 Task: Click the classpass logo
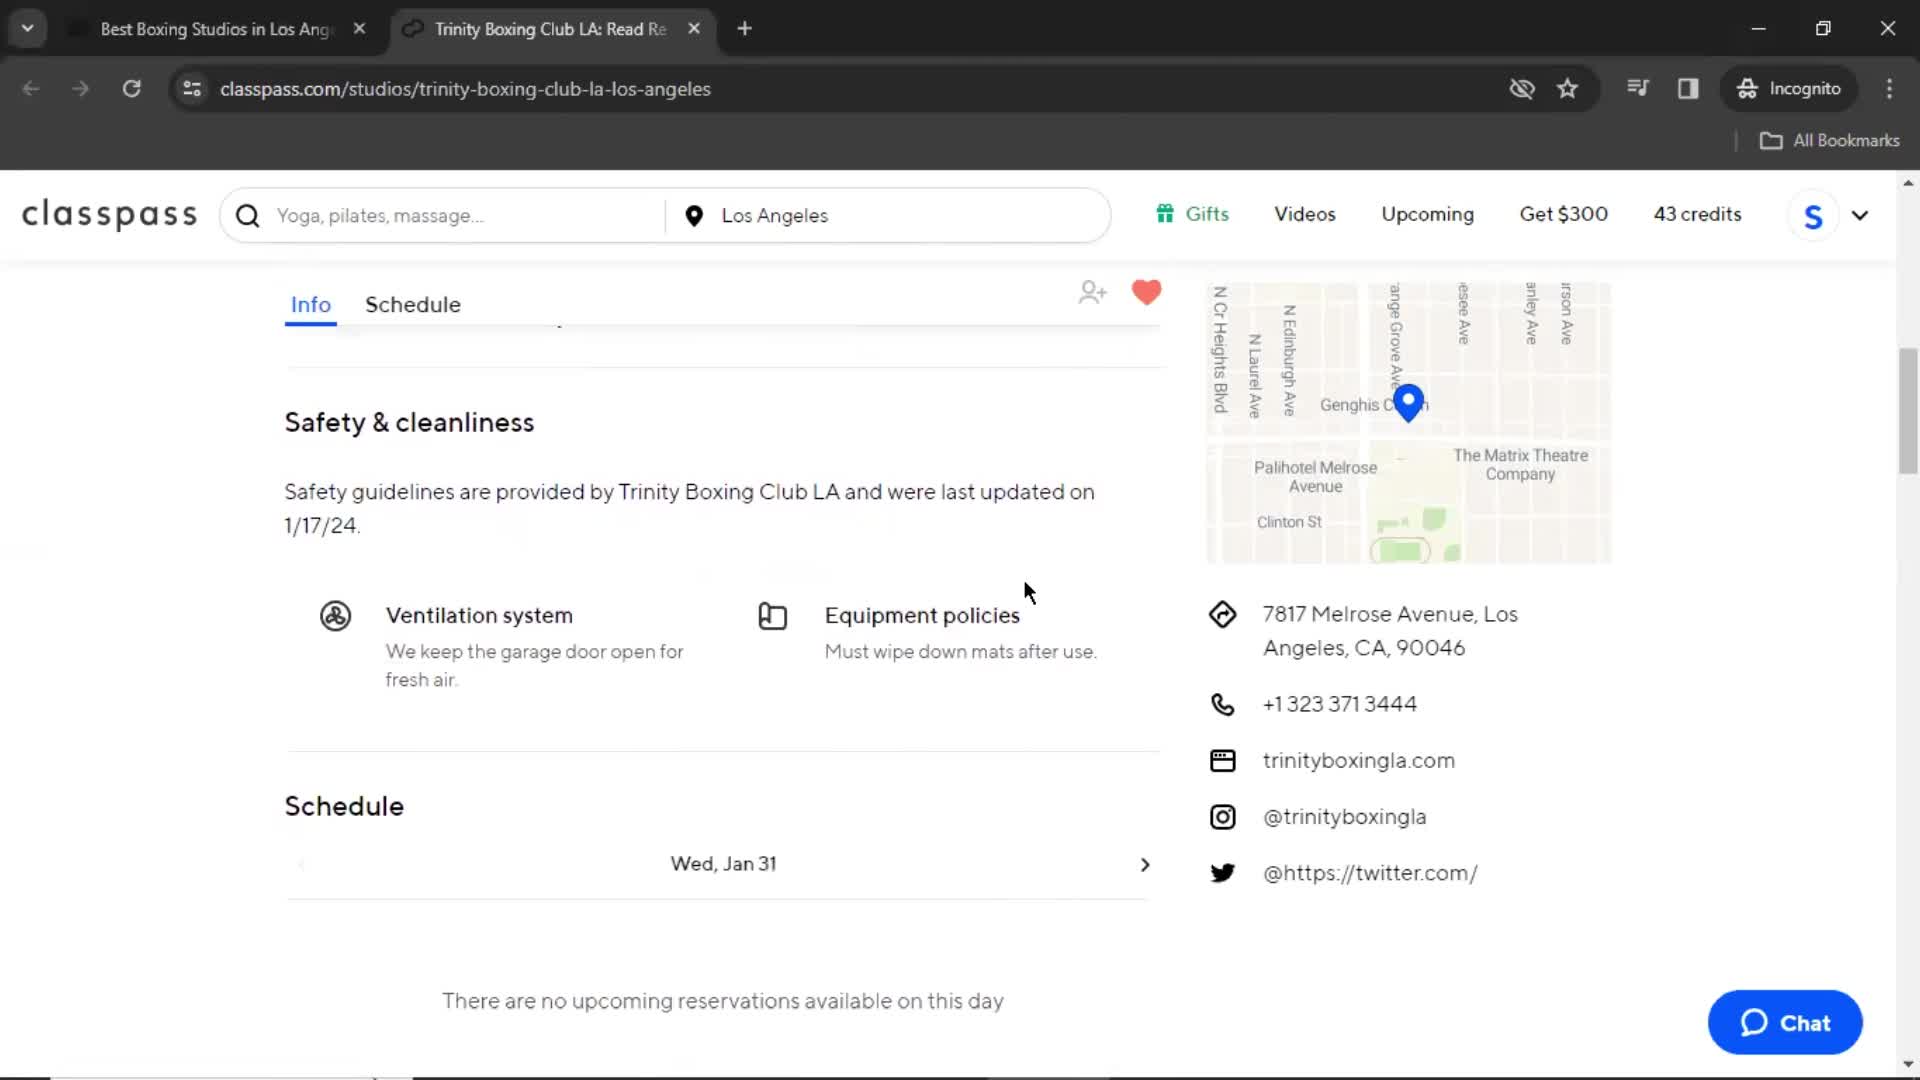point(110,214)
